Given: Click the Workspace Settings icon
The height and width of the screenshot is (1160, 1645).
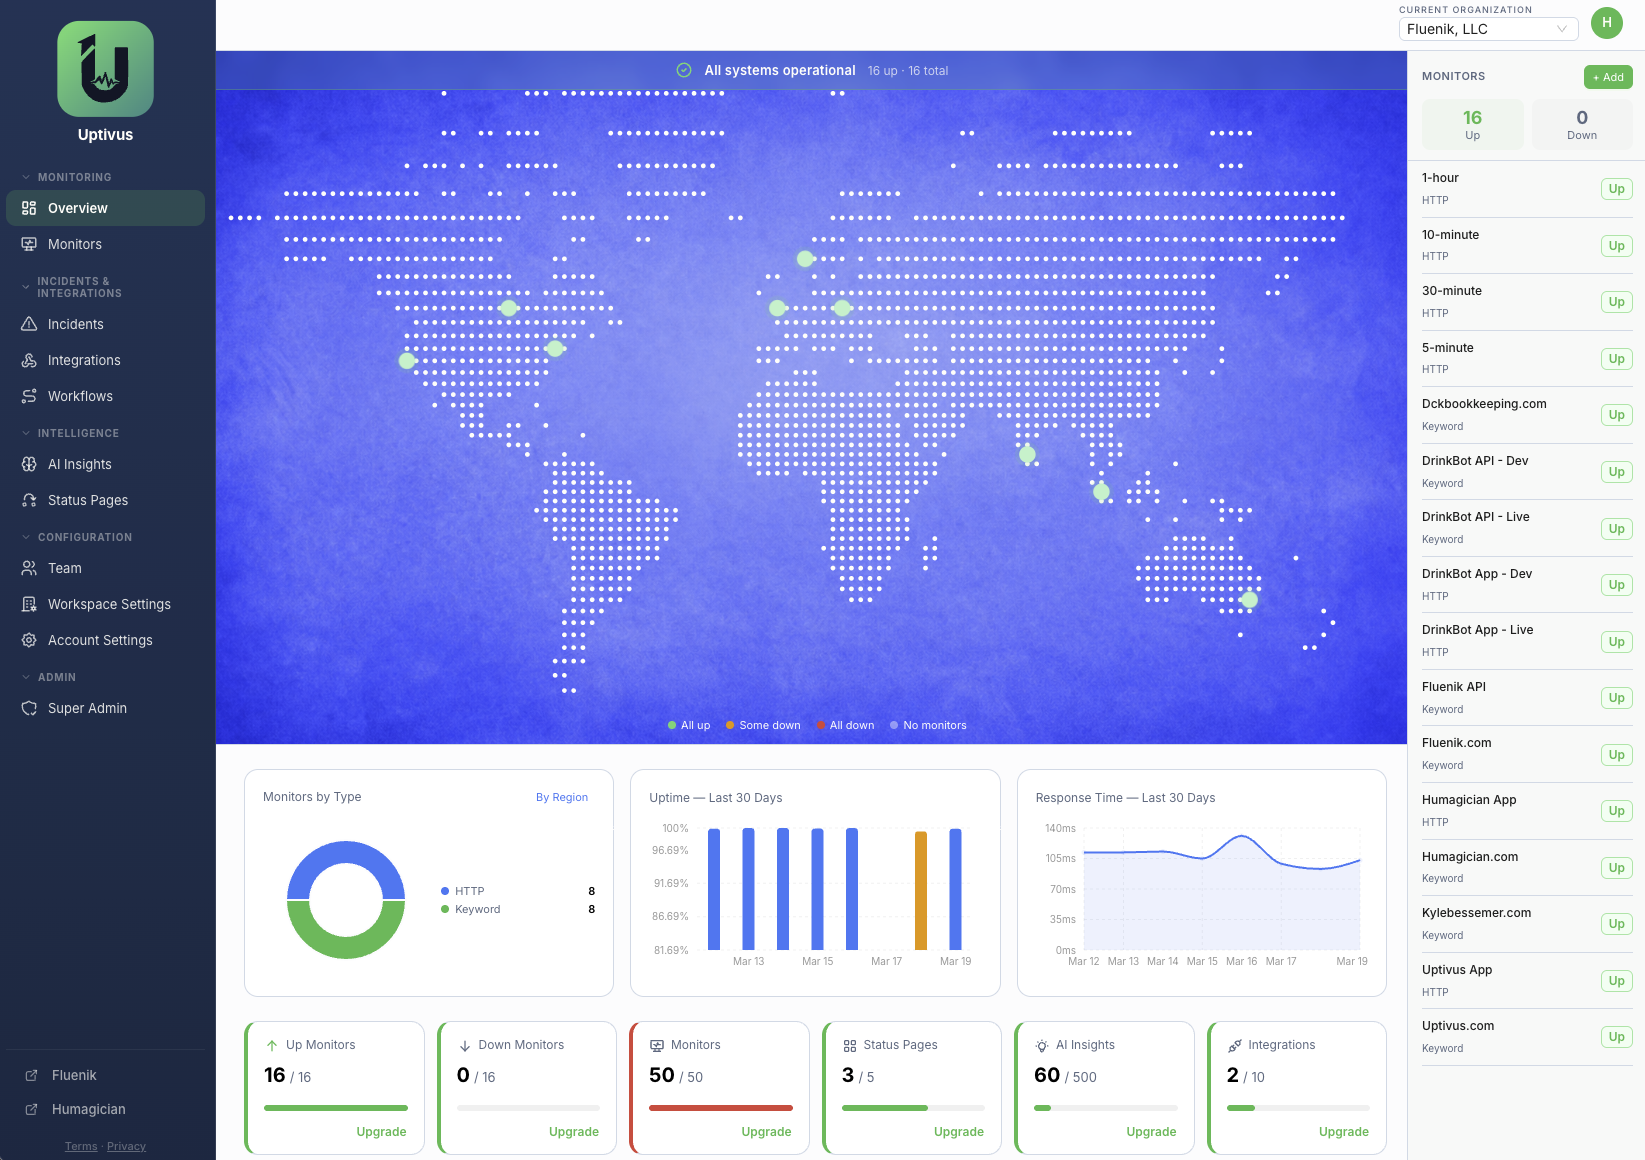Looking at the screenshot, I should [29, 604].
